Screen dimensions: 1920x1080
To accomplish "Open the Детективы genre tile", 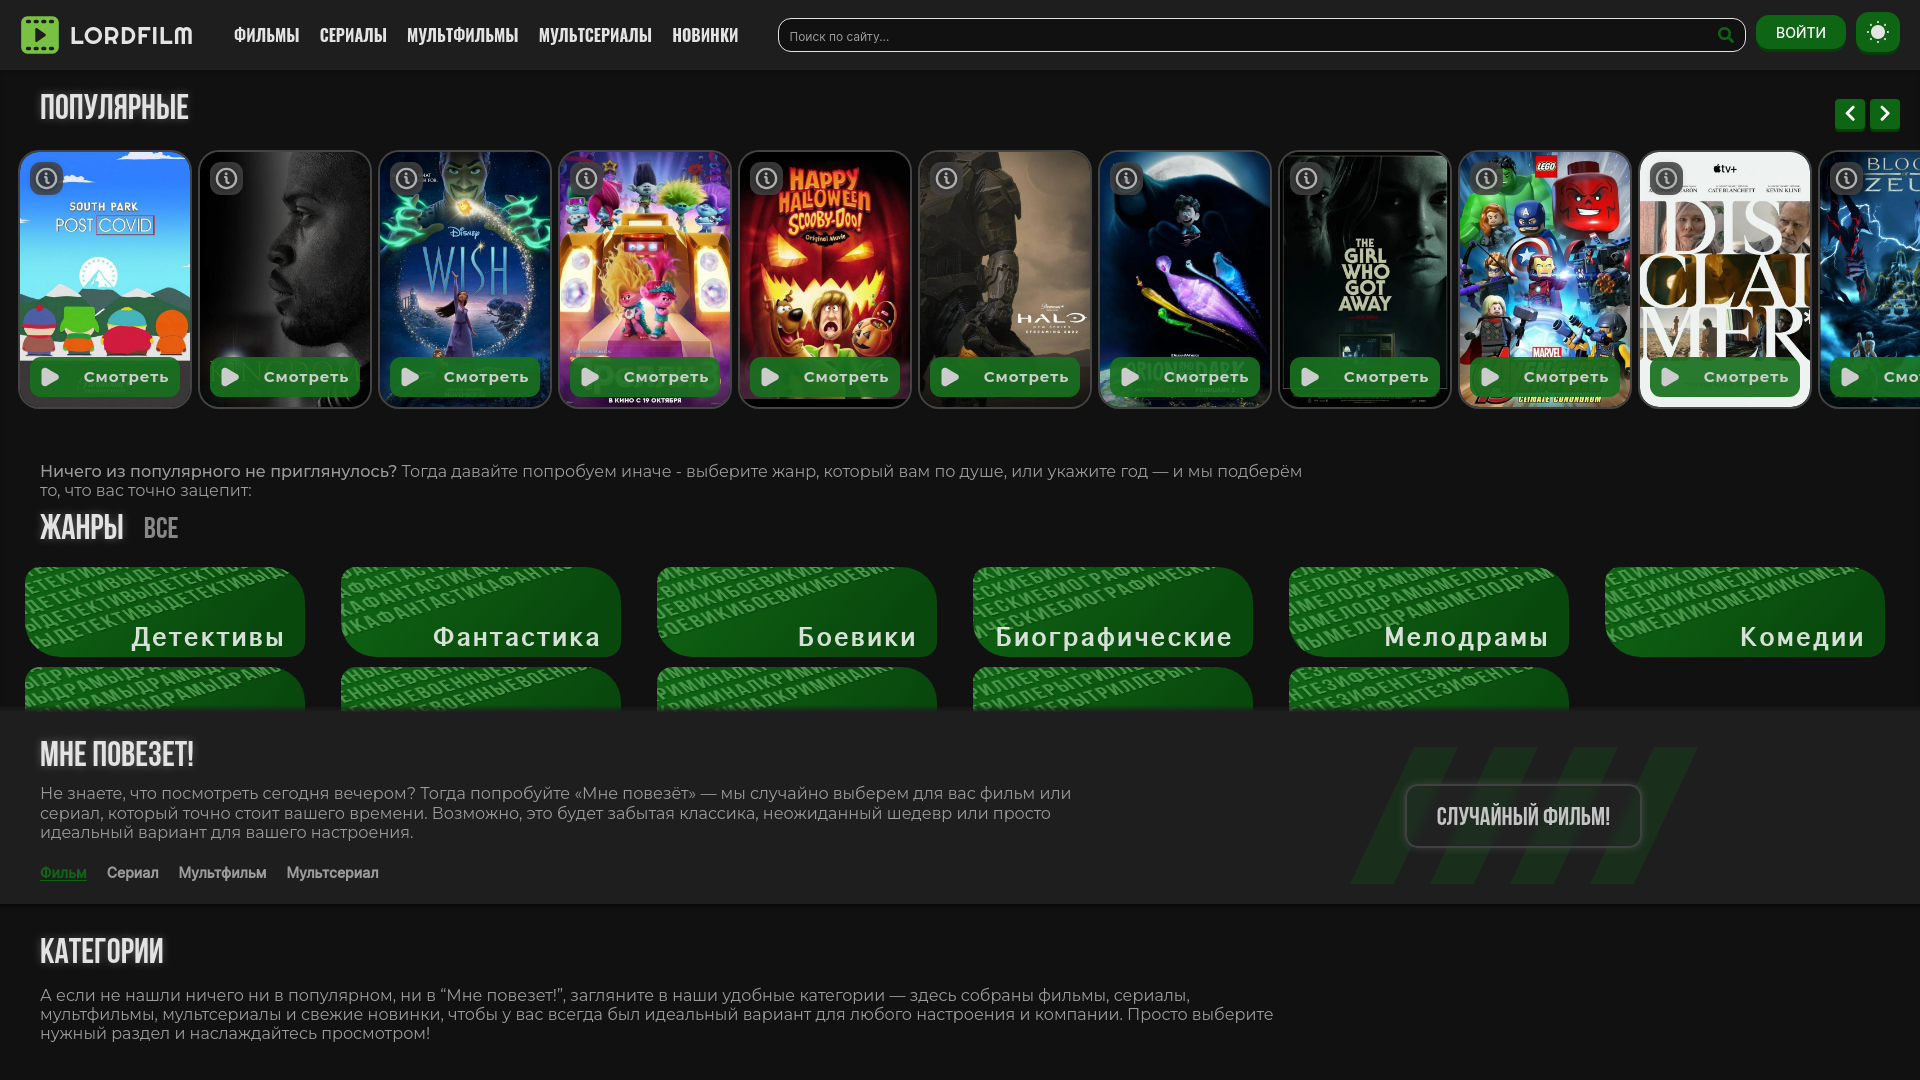I will (165, 613).
